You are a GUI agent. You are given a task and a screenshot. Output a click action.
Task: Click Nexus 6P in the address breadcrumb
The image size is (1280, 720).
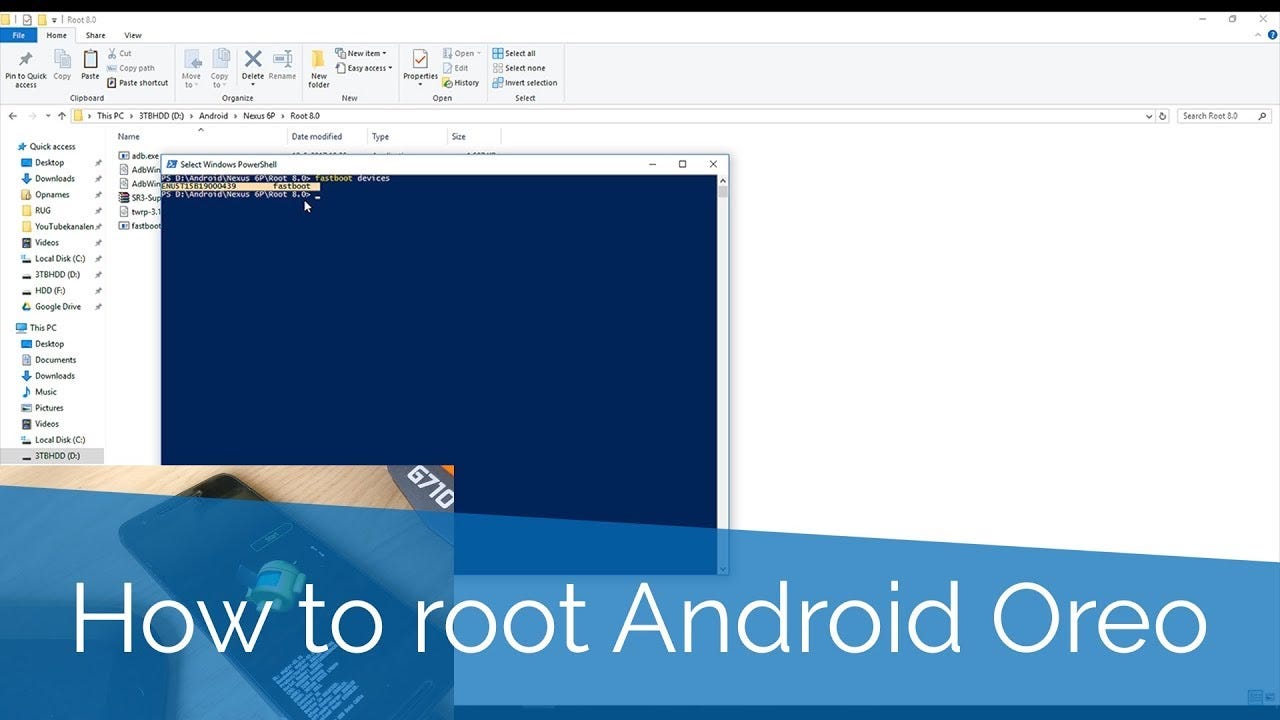(x=260, y=116)
